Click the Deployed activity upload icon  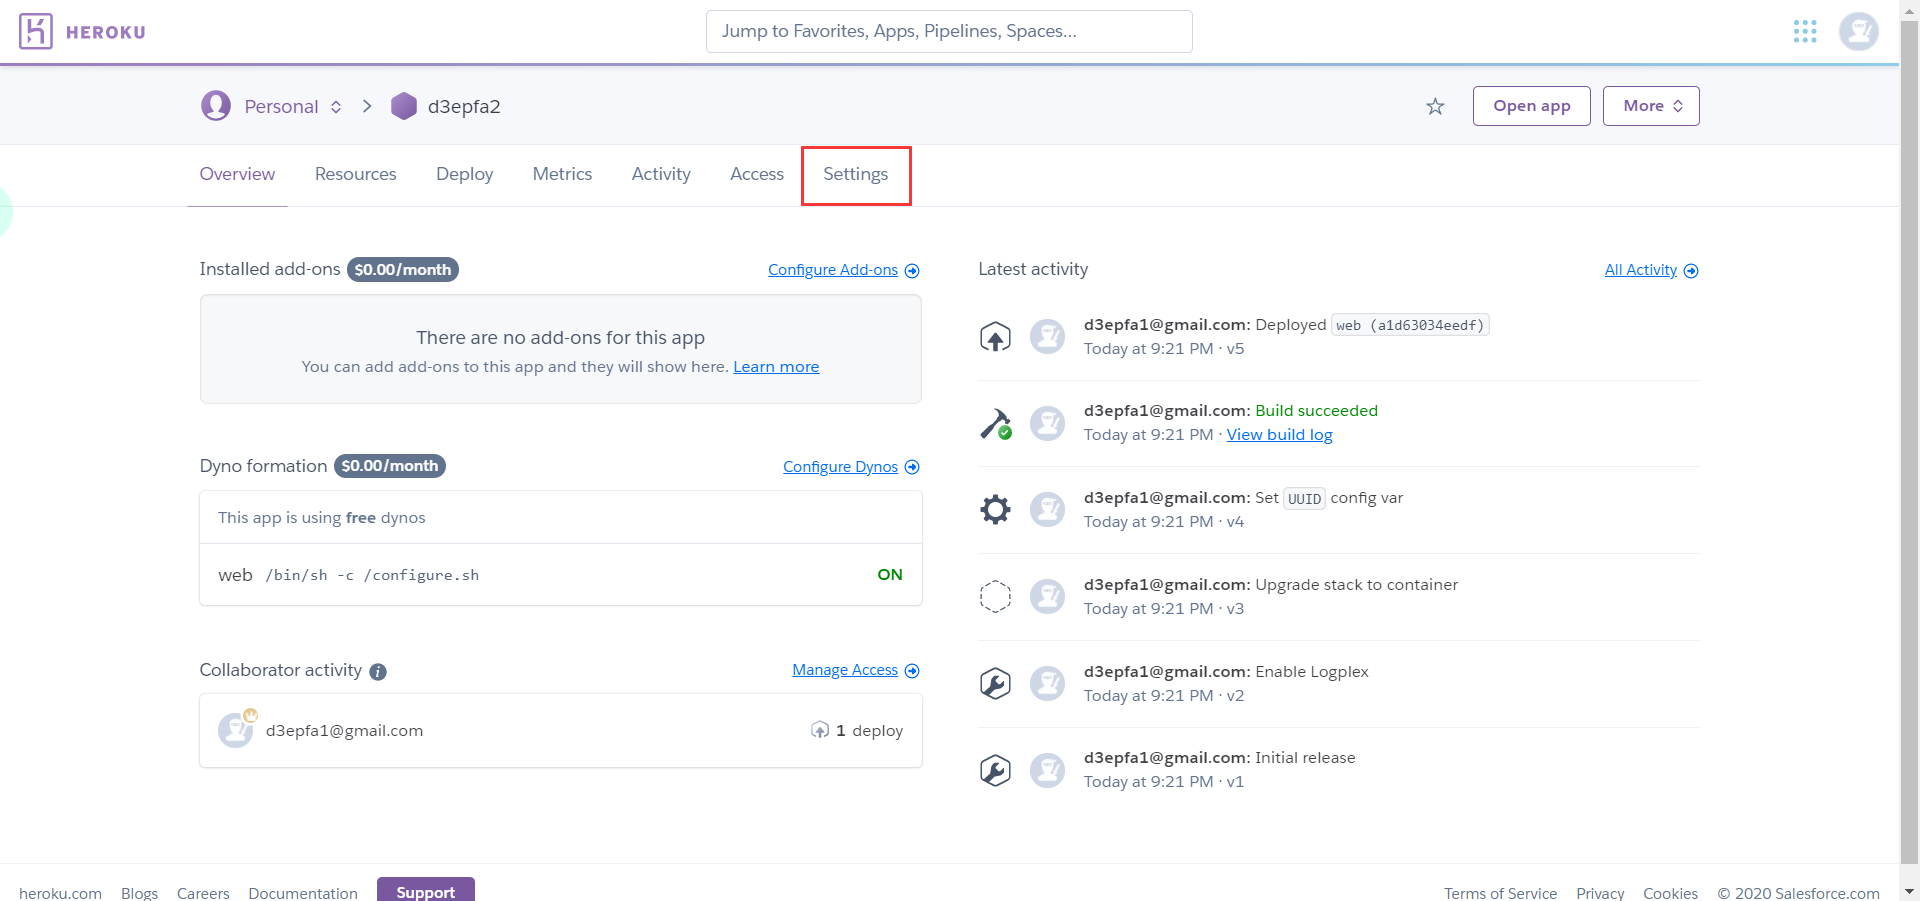(x=995, y=337)
